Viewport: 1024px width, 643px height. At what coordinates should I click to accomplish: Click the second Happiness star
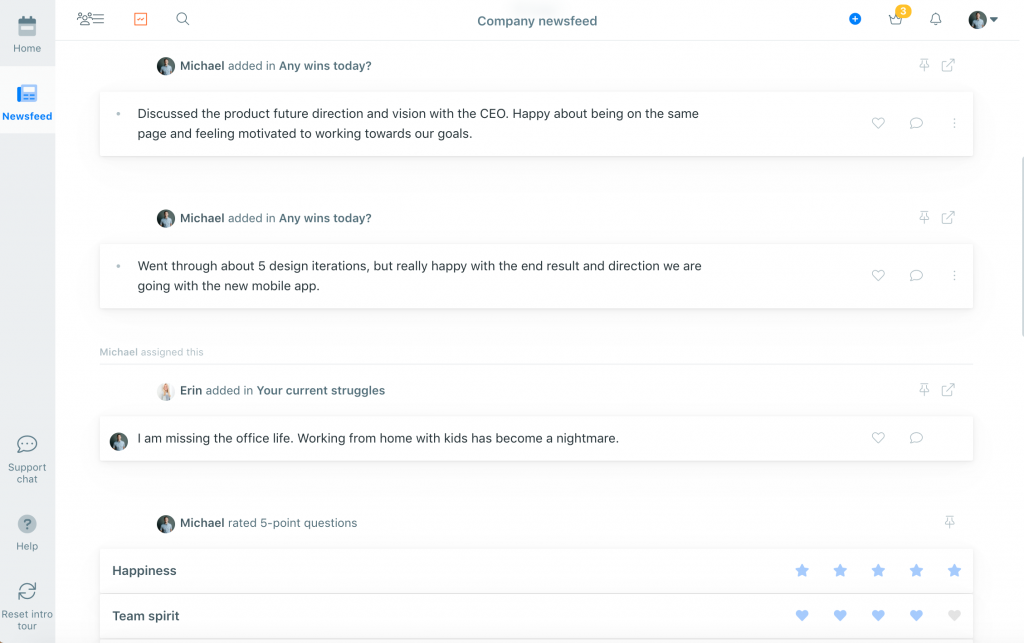coord(840,571)
